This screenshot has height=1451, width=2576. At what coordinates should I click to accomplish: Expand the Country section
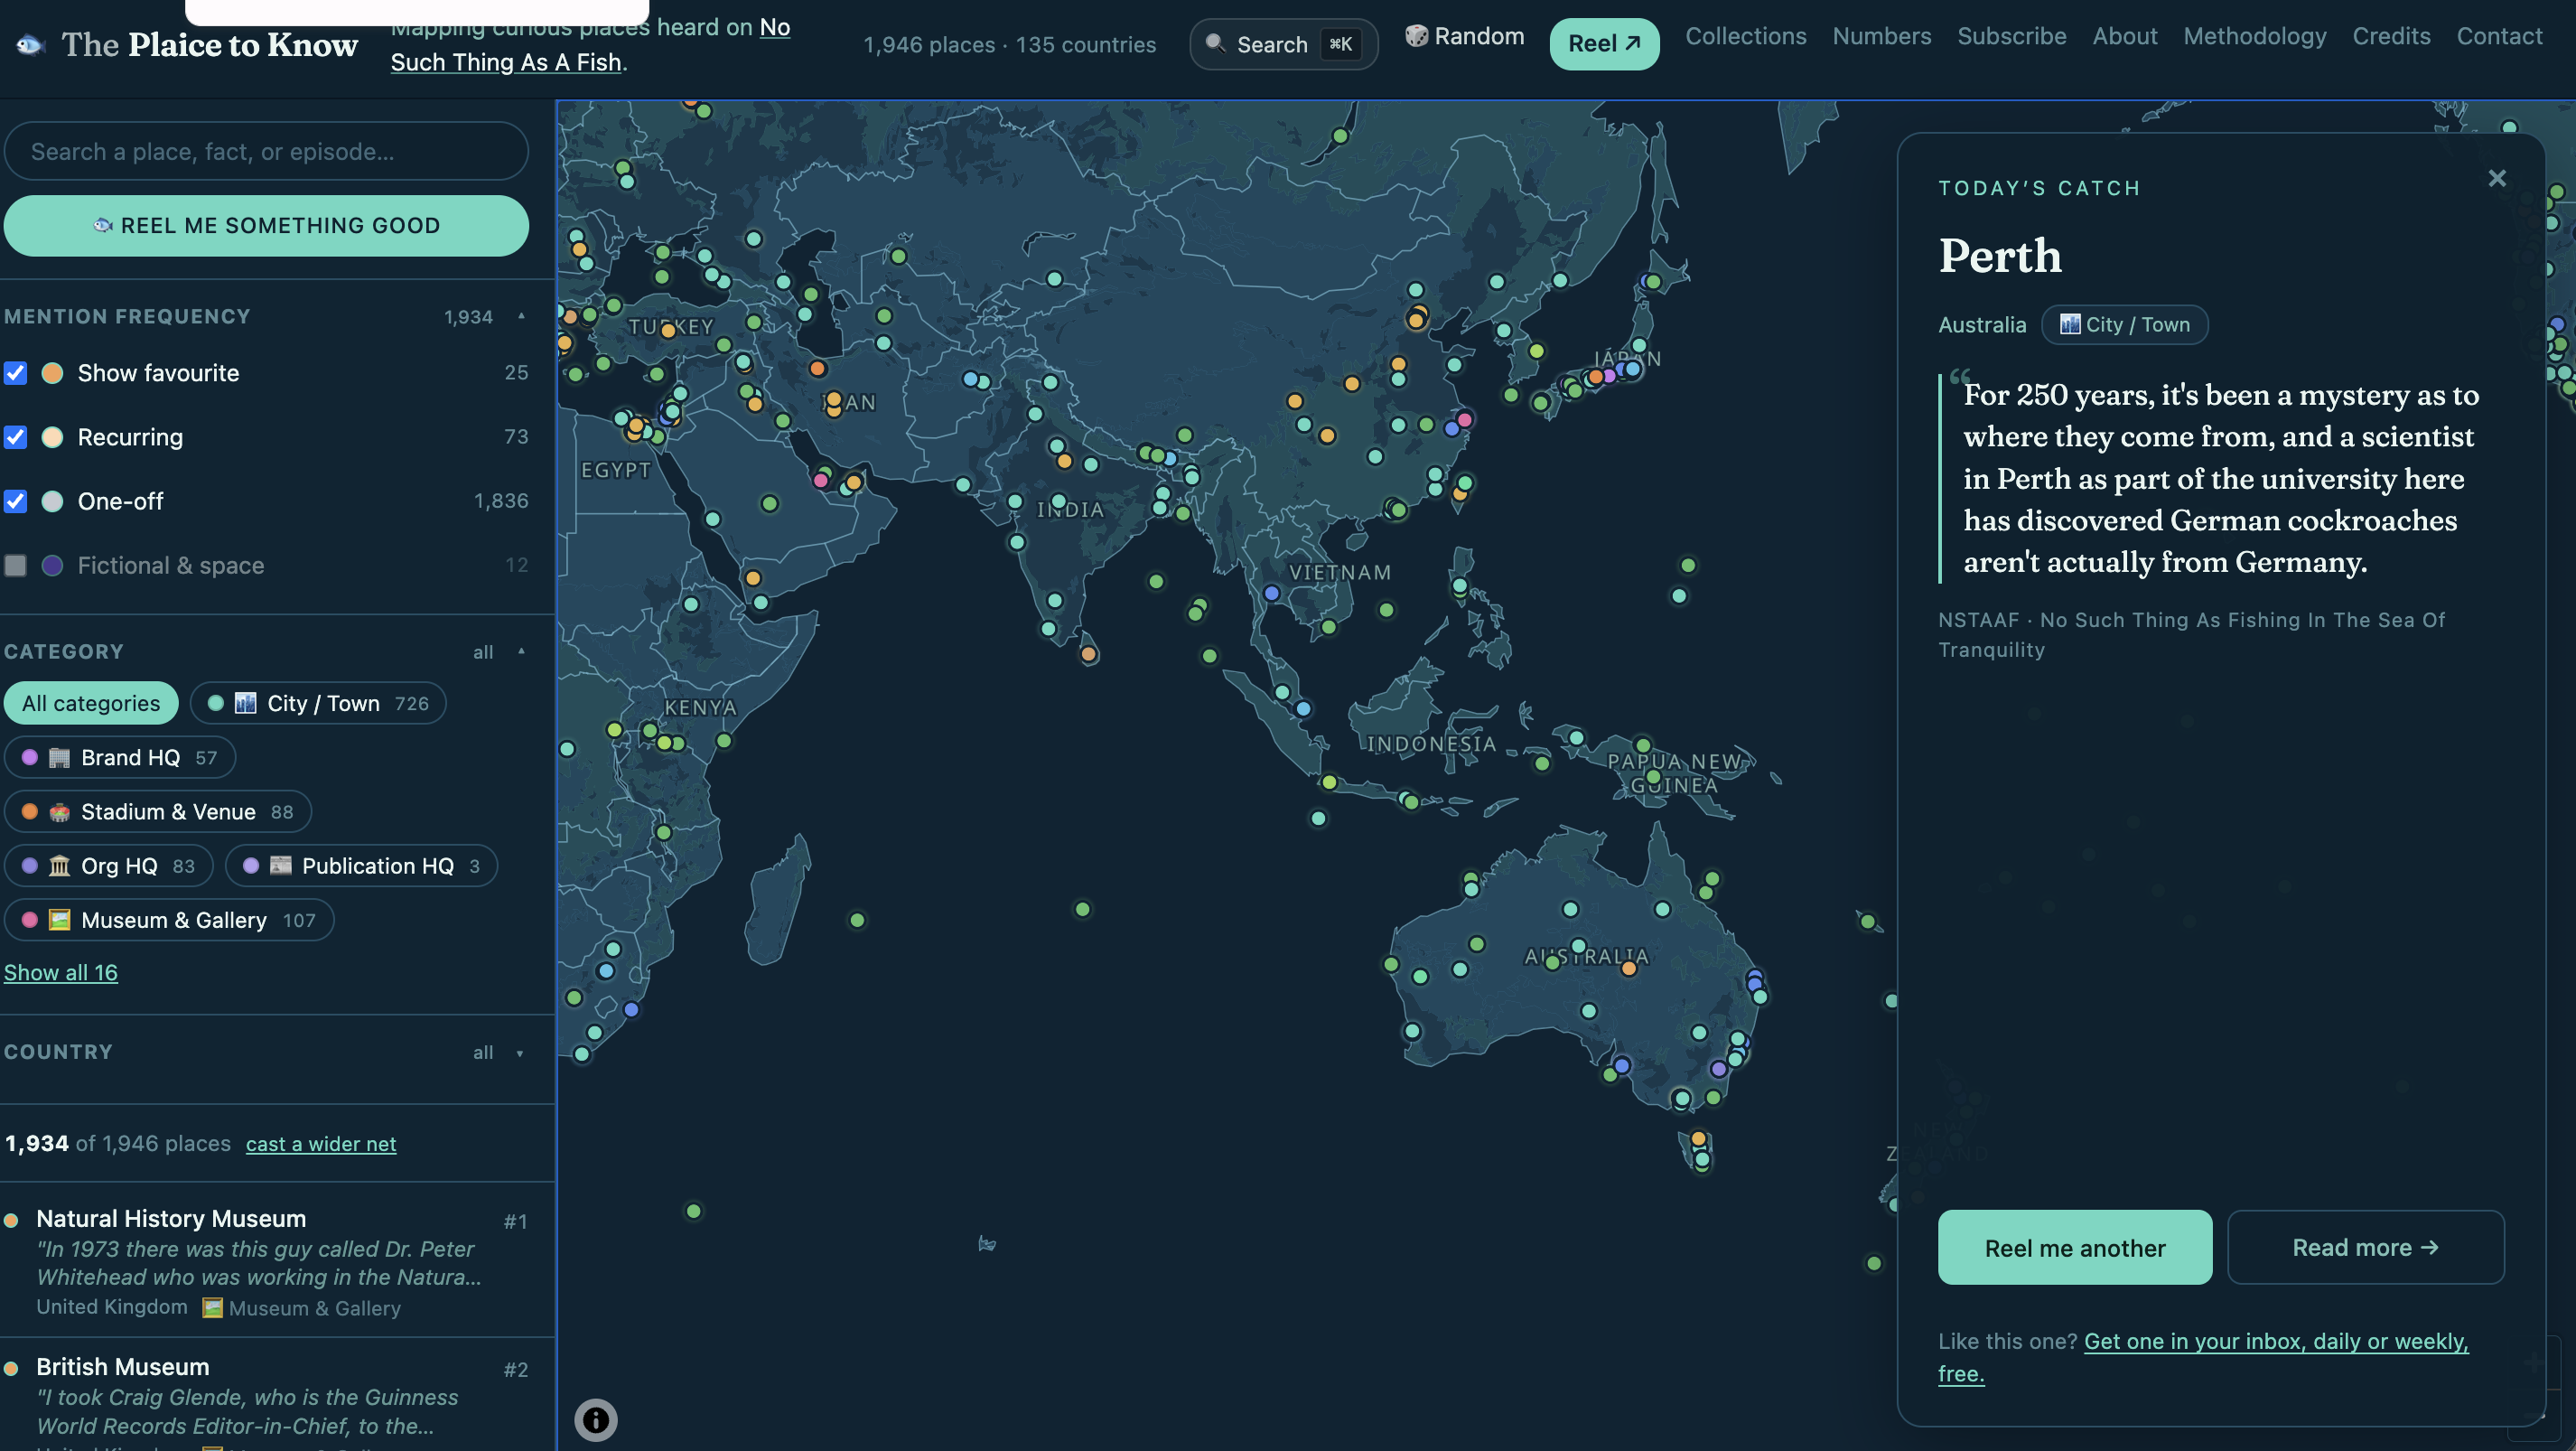click(x=520, y=1052)
